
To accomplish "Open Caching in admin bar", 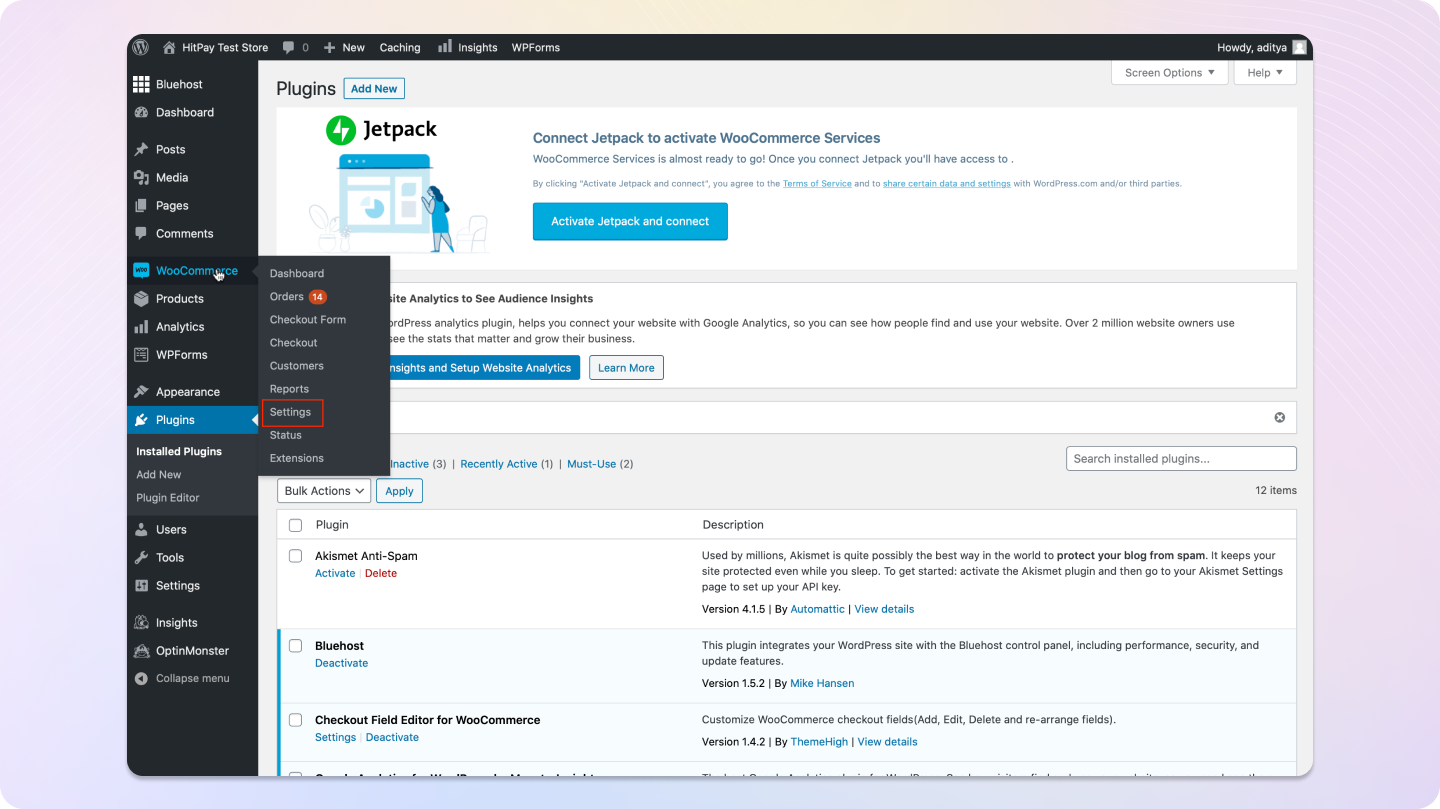I will (400, 47).
